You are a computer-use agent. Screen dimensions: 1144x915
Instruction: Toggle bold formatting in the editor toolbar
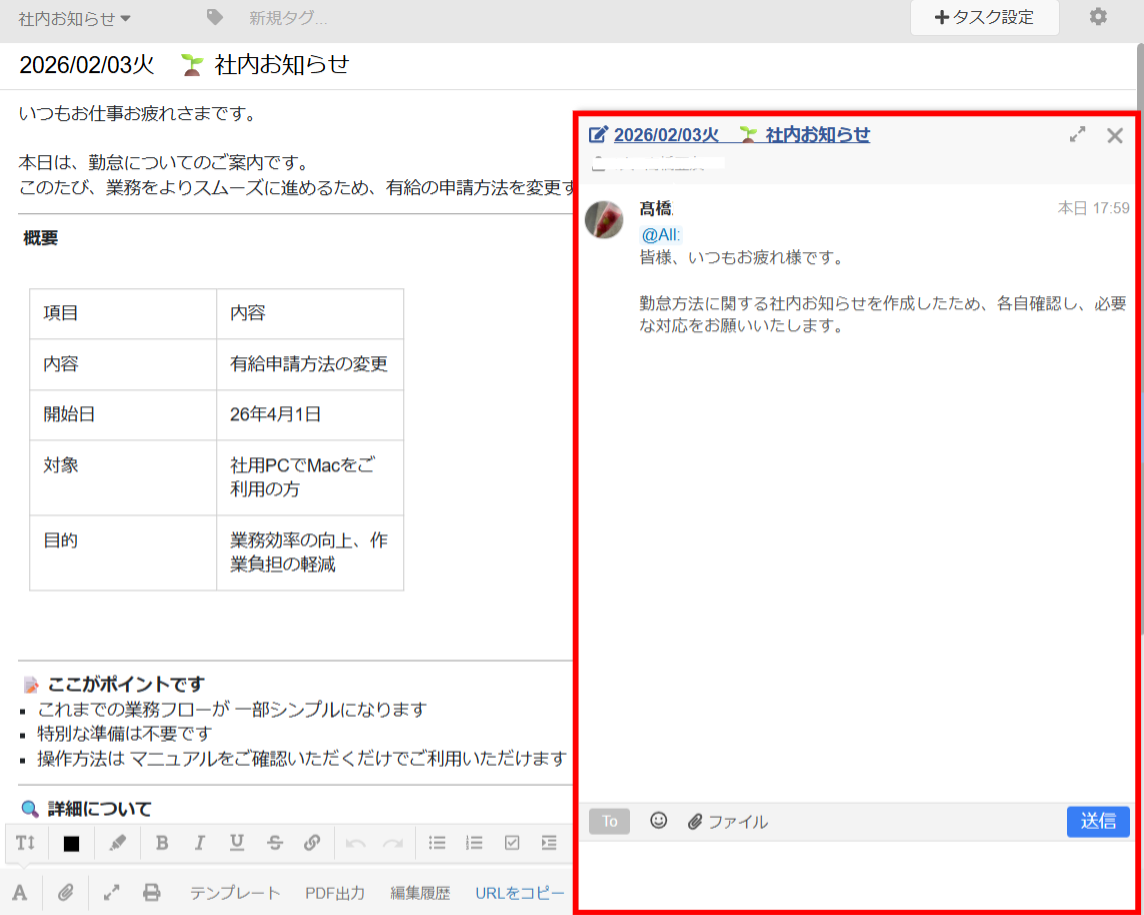tap(162, 843)
